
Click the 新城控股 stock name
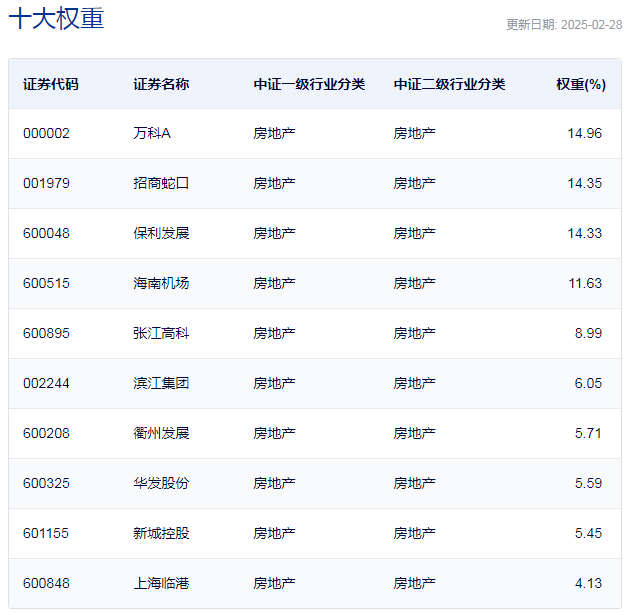tap(161, 533)
